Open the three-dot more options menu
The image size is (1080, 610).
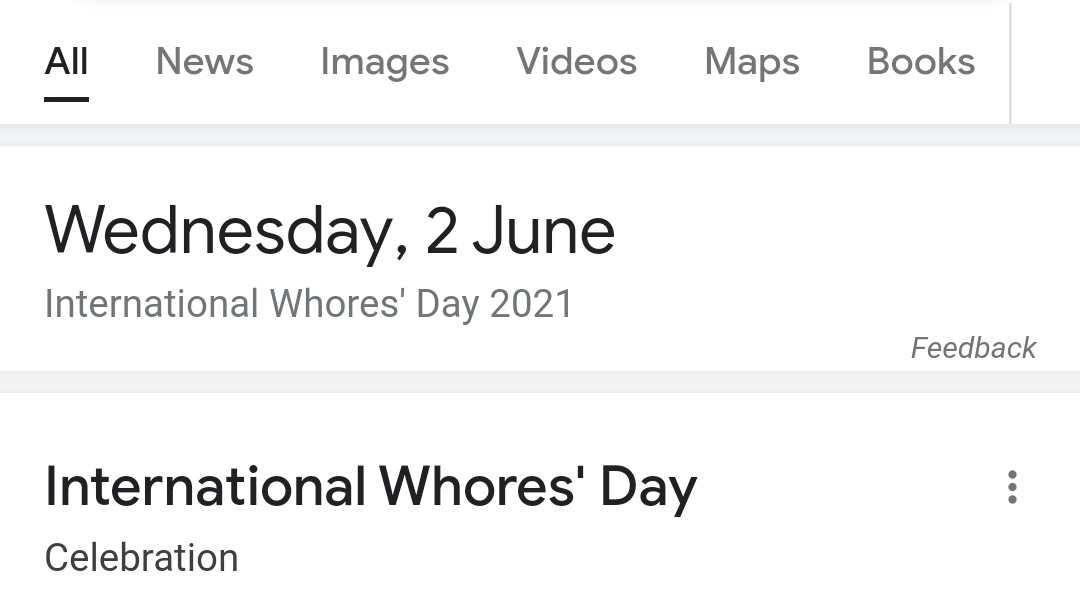(1012, 487)
